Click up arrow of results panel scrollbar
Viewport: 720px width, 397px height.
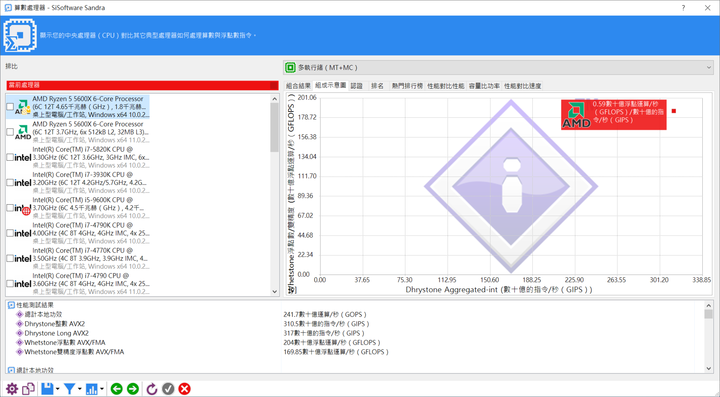709,305
